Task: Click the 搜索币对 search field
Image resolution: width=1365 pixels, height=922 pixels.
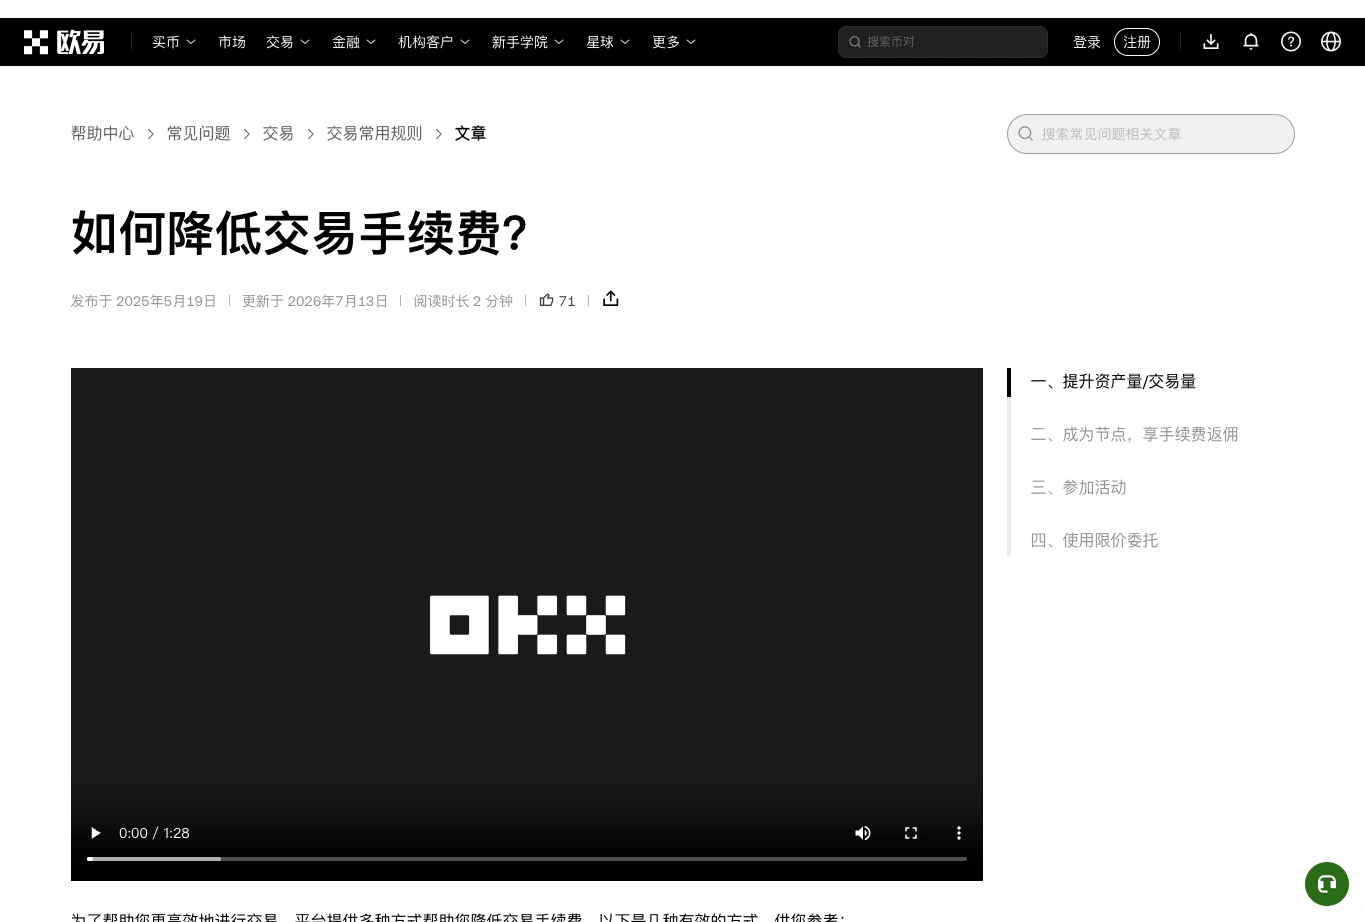Action: point(943,42)
